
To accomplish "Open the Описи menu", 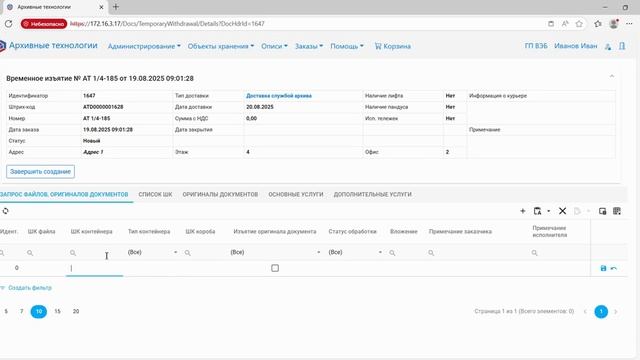I will pos(274,46).
